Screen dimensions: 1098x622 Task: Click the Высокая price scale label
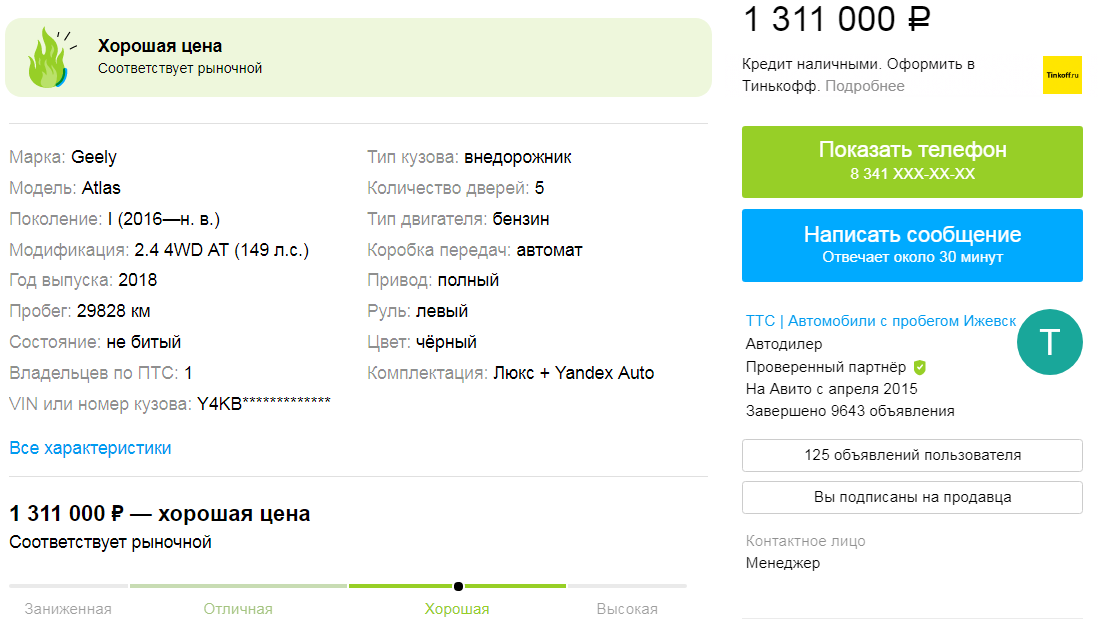pos(627,609)
